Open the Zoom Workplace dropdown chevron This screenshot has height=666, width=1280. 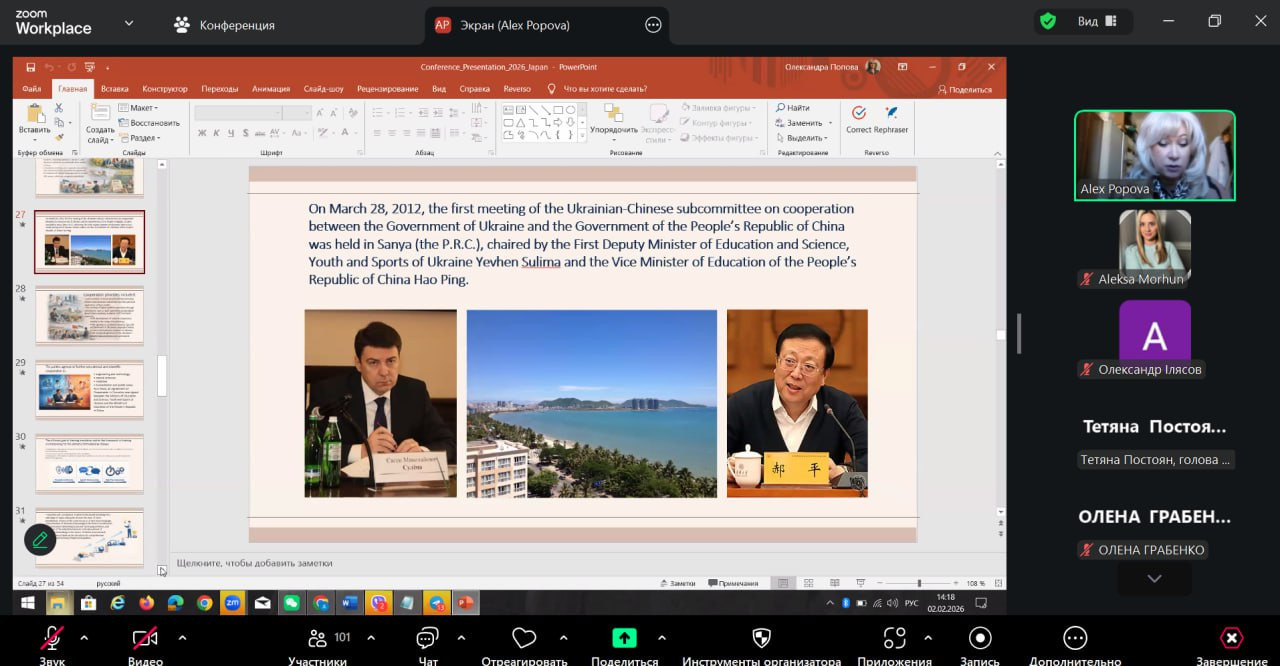(x=128, y=22)
